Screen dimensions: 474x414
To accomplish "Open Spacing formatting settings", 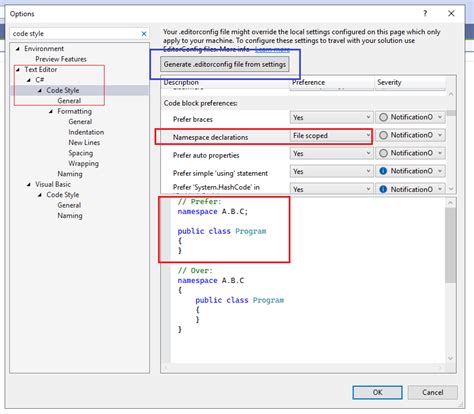I will (81, 153).
